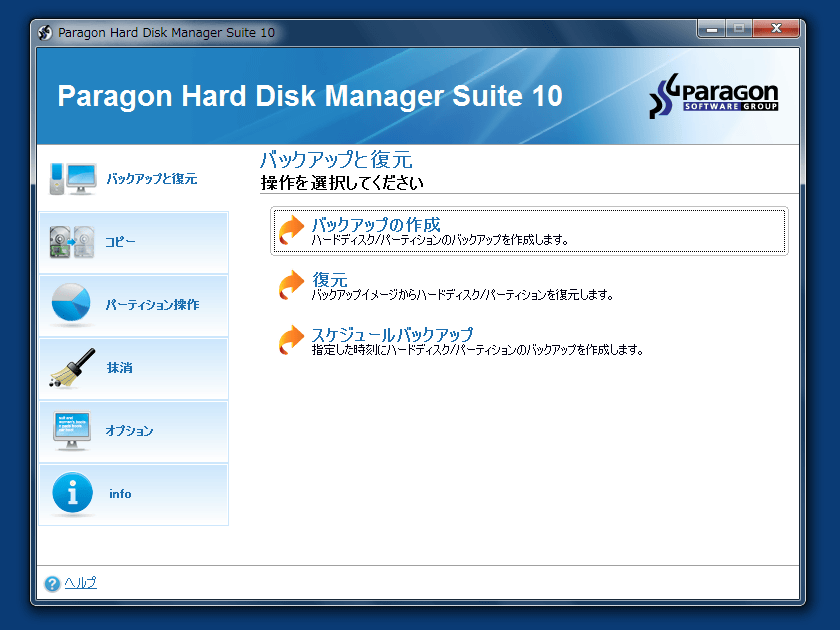Choose the 復元 operation link

click(x=329, y=280)
